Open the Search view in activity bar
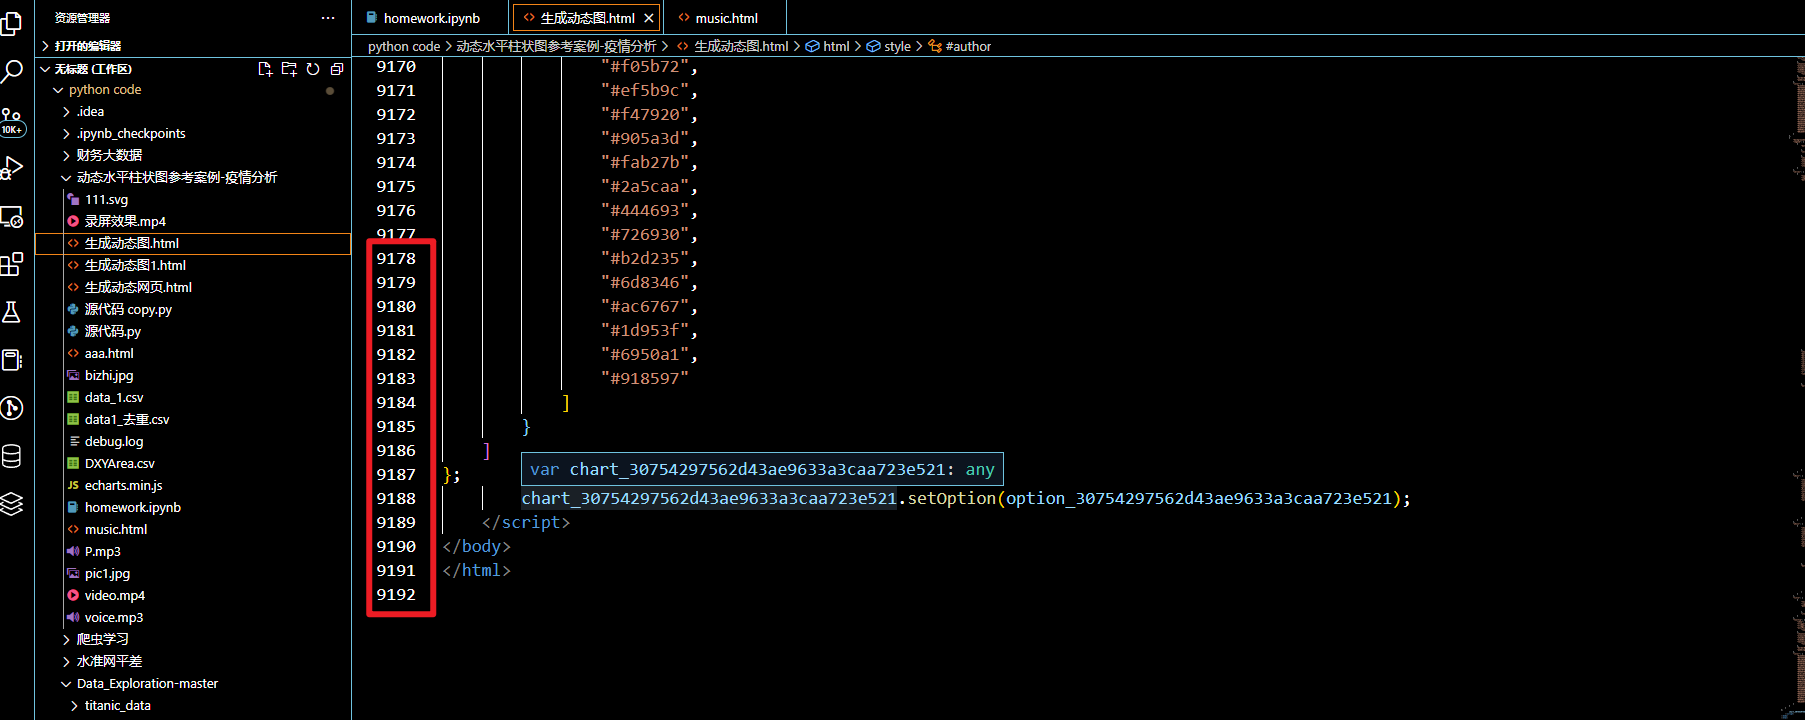 12,71
